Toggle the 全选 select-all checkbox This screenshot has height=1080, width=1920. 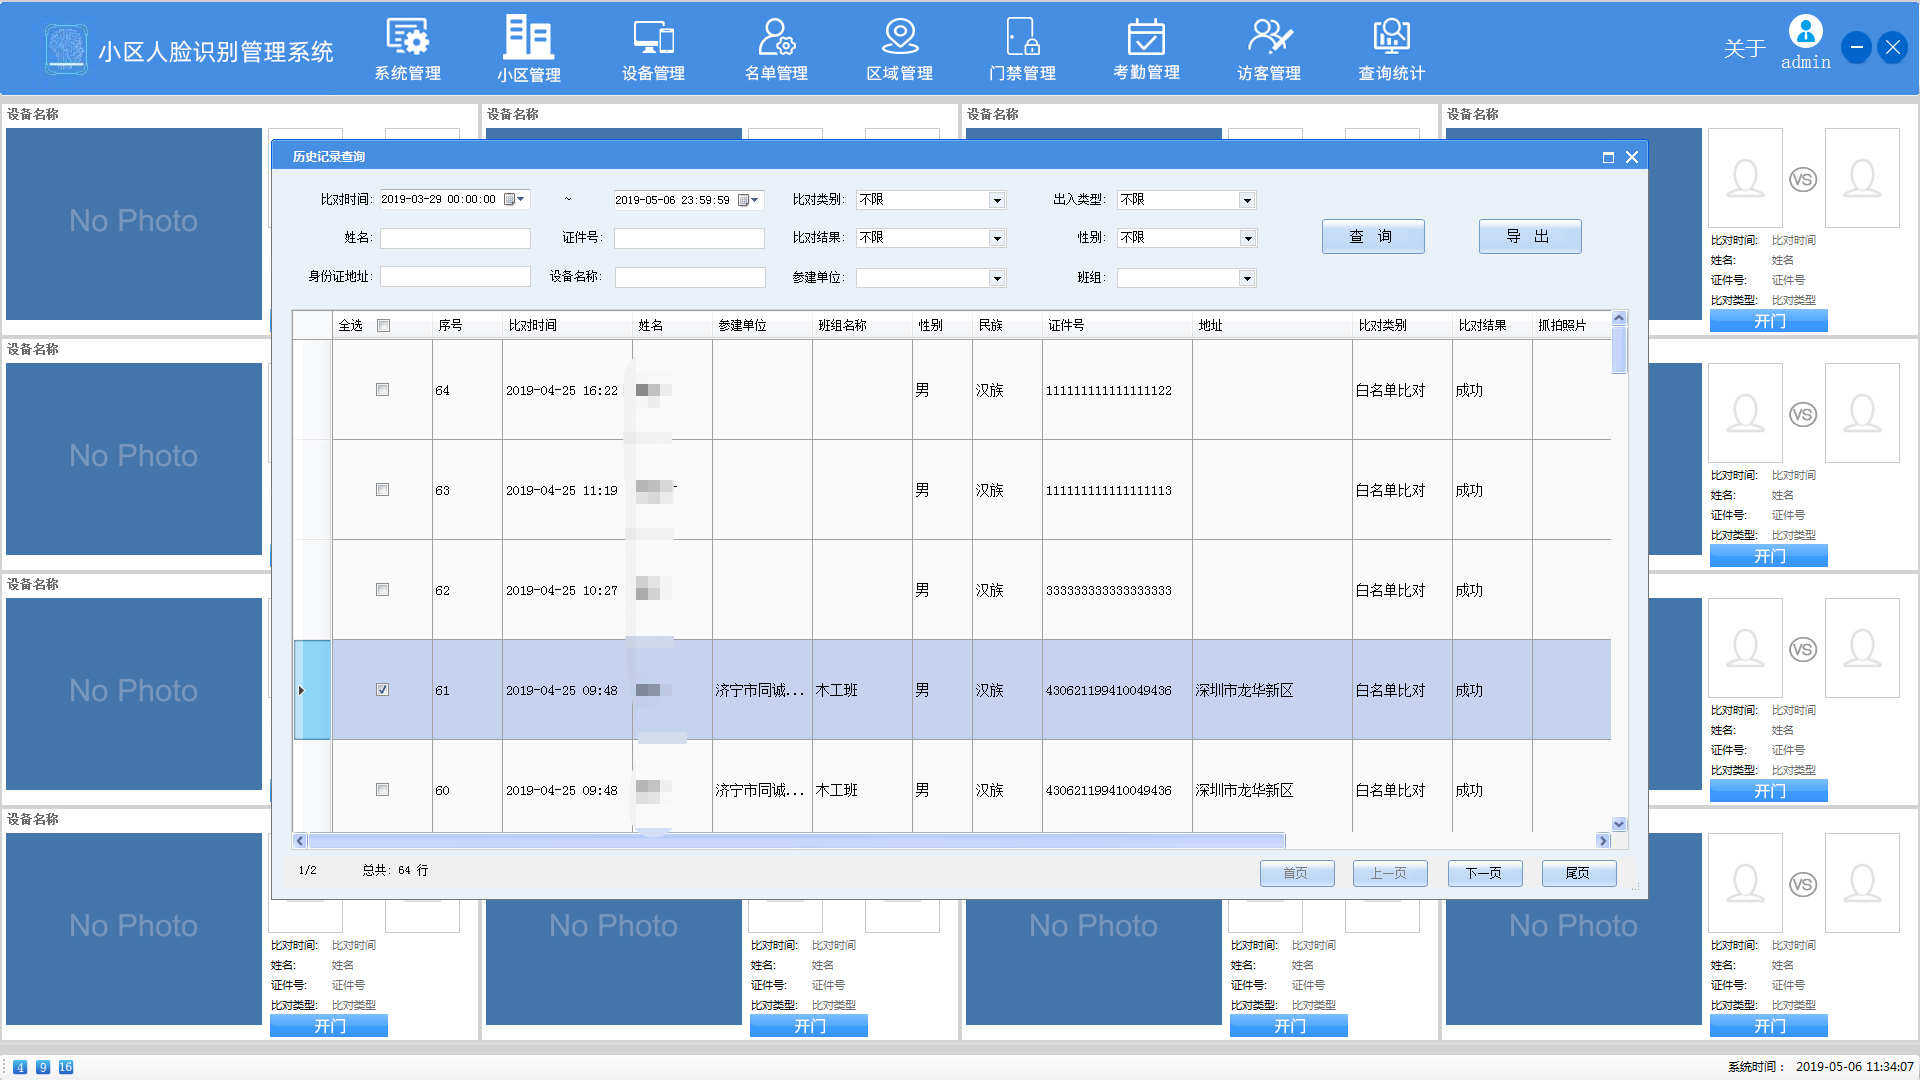[x=383, y=325]
